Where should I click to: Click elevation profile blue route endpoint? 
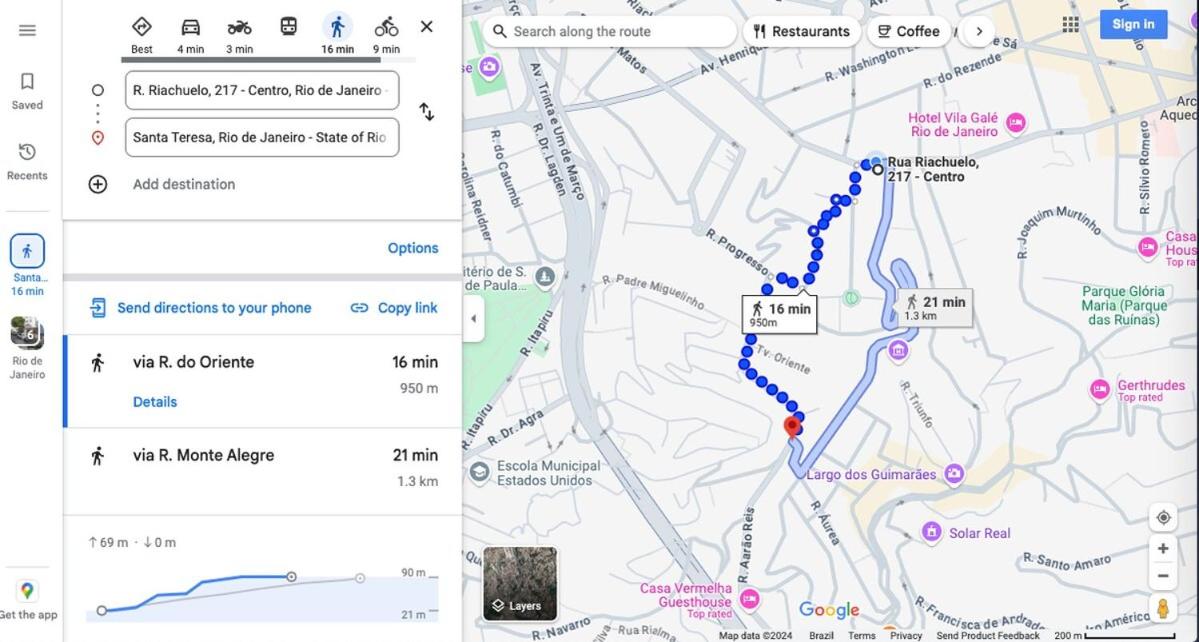click(291, 577)
